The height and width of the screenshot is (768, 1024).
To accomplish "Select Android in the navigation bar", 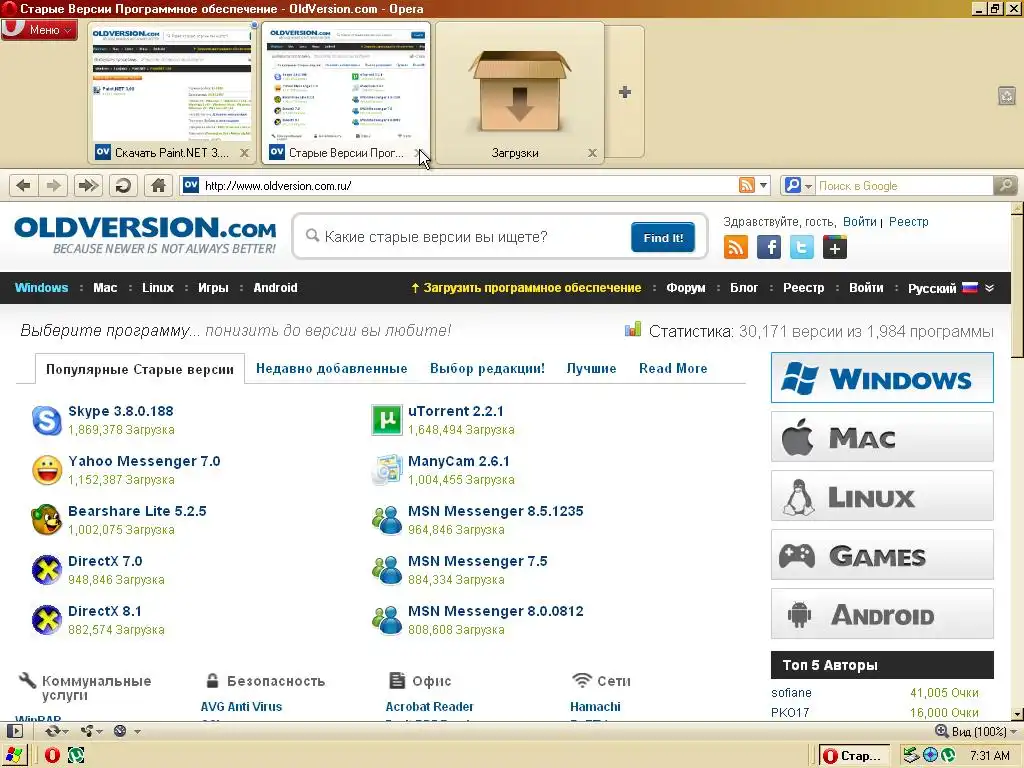I will tap(276, 288).
